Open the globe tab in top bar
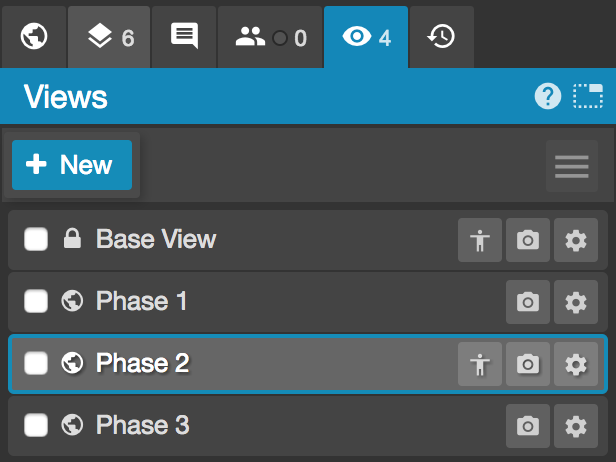 [34, 37]
